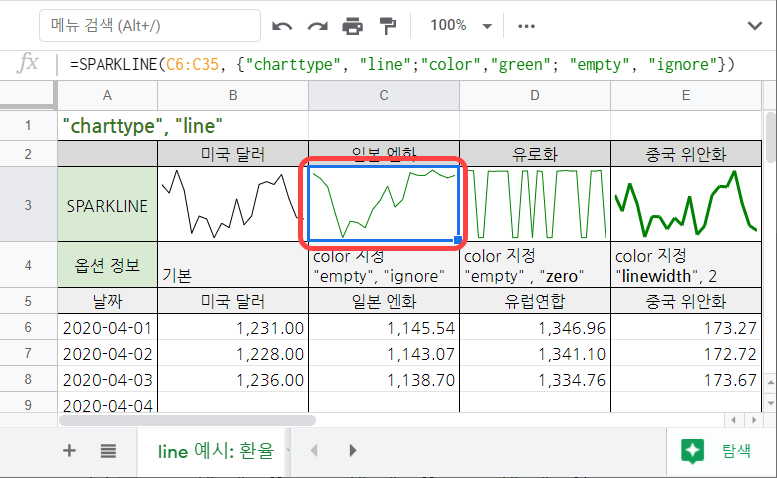Click the right sheet-tab scroll arrow
The image size is (777, 478).
tap(352, 450)
